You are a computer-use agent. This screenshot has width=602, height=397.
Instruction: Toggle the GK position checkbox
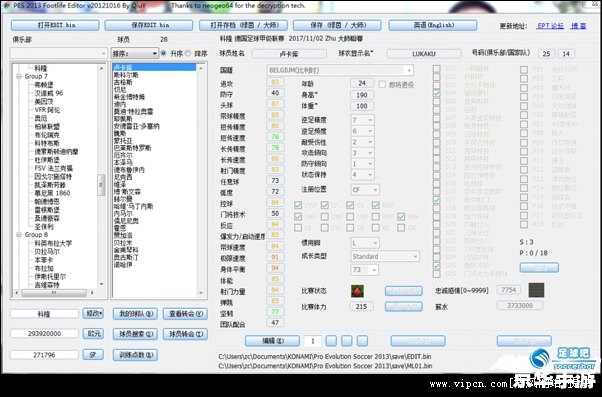[401, 228]
